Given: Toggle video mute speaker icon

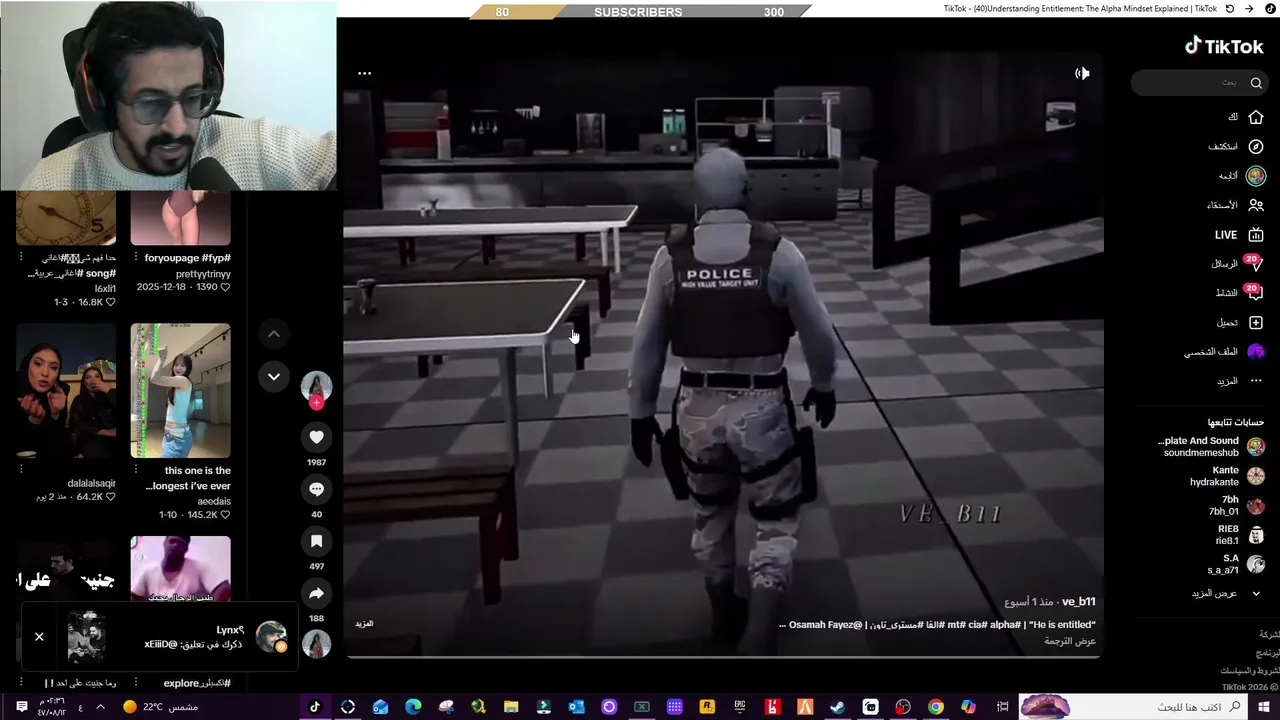Looking at the screenshot, I should [x=1082, y=73].
